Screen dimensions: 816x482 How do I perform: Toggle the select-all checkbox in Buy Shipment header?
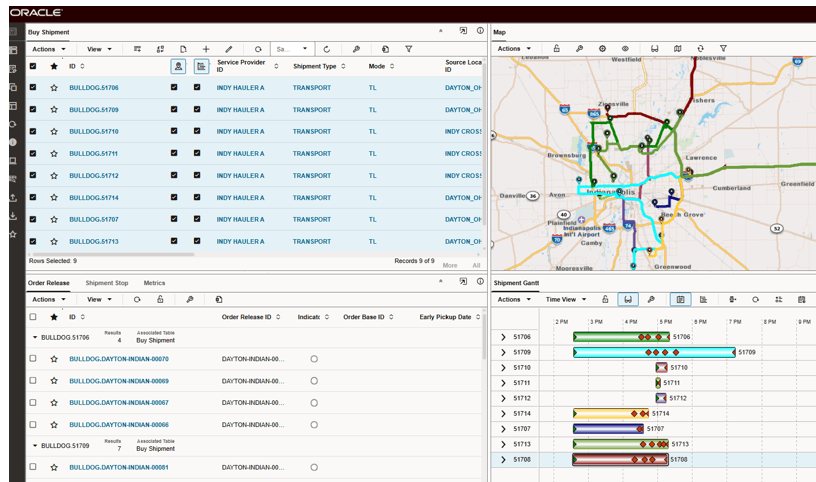[33, 66]
